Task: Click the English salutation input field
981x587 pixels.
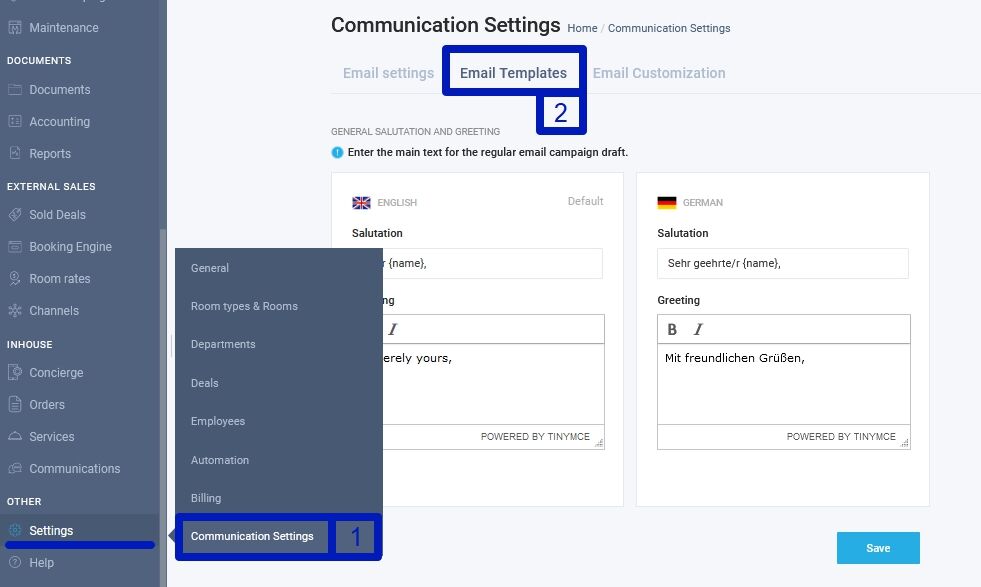Action: pos(492,263)
